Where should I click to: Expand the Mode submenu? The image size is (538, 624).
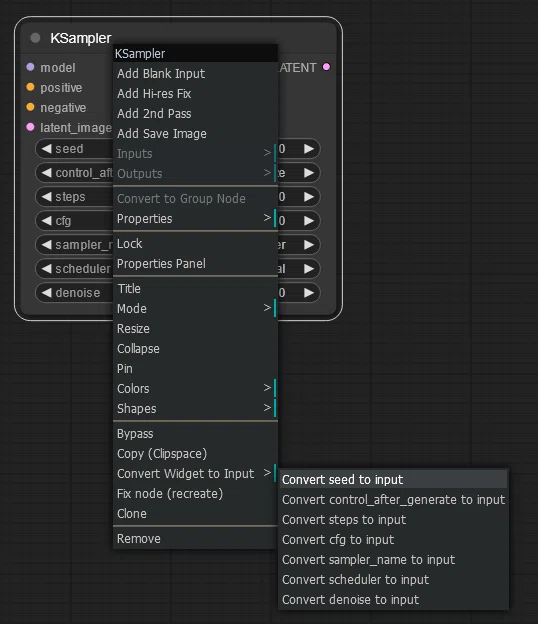[x=195, y=308]
